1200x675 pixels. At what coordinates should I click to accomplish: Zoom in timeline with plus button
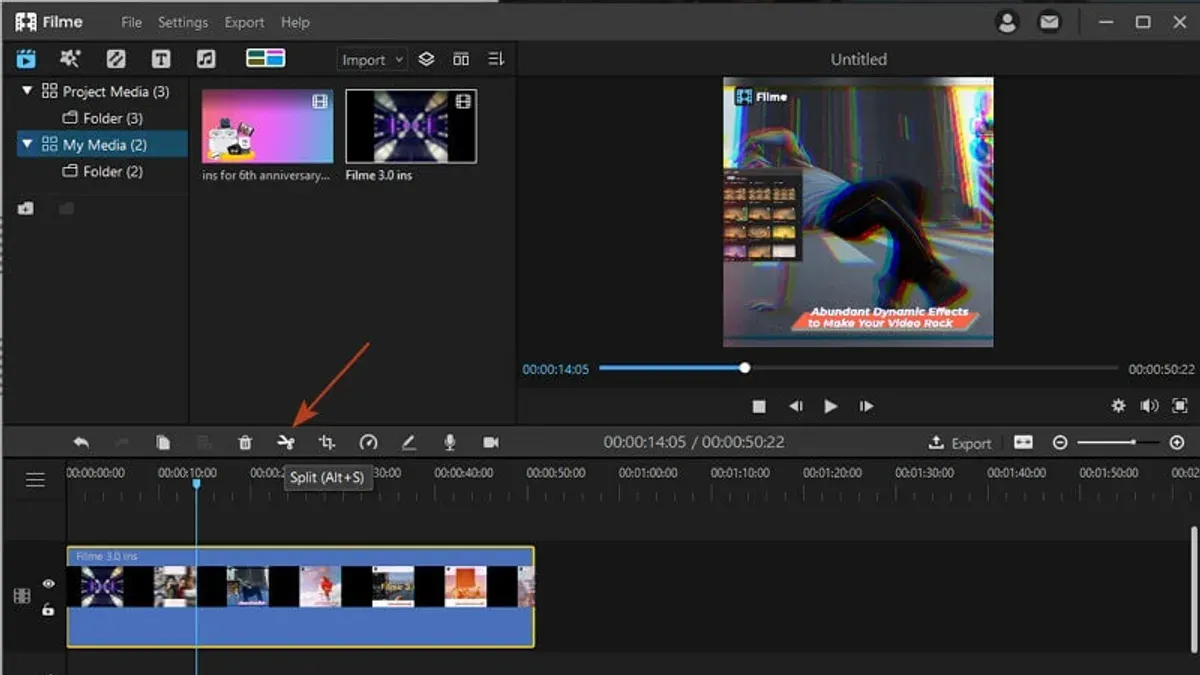pos(1177,442)
